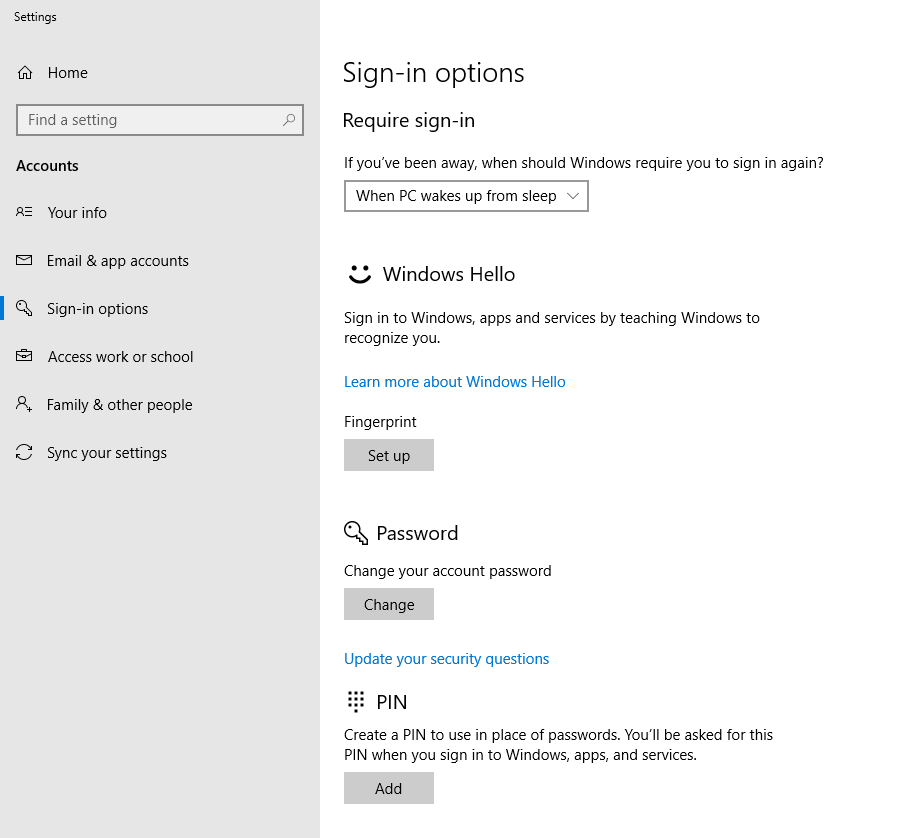Image resolution: width=901 pixels, height=838 pixels.
Task: Open the 'When PC wakes up from sleep' dropdown
Action: 456,196
